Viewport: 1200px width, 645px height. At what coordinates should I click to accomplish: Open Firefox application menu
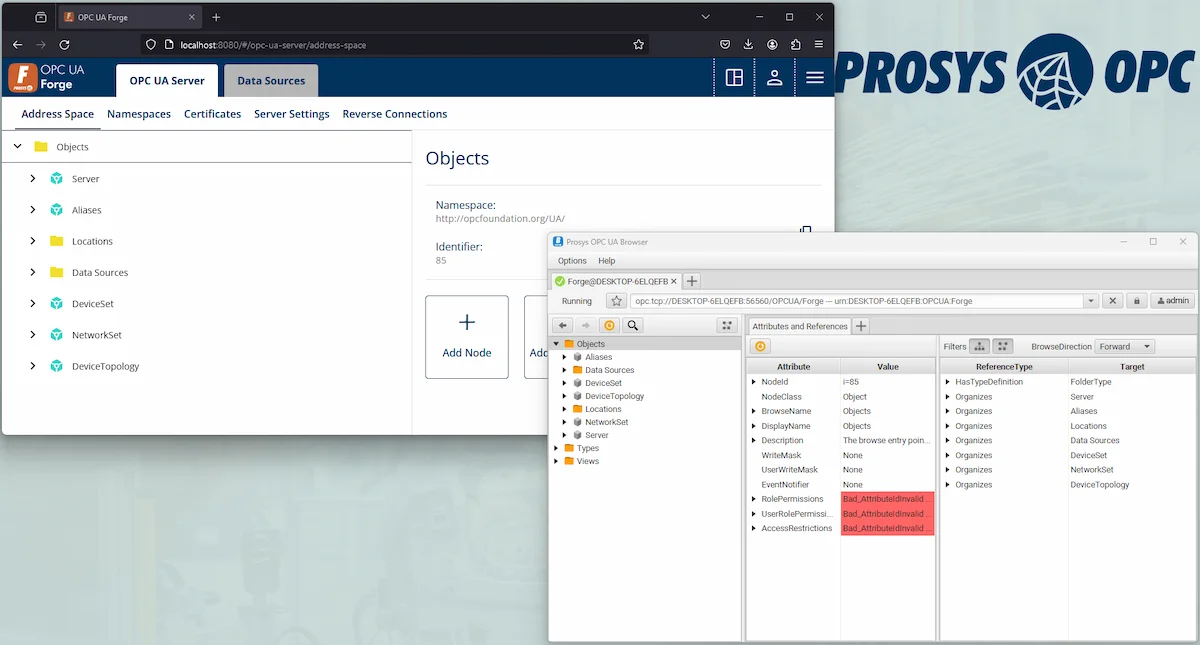[820, 45]
